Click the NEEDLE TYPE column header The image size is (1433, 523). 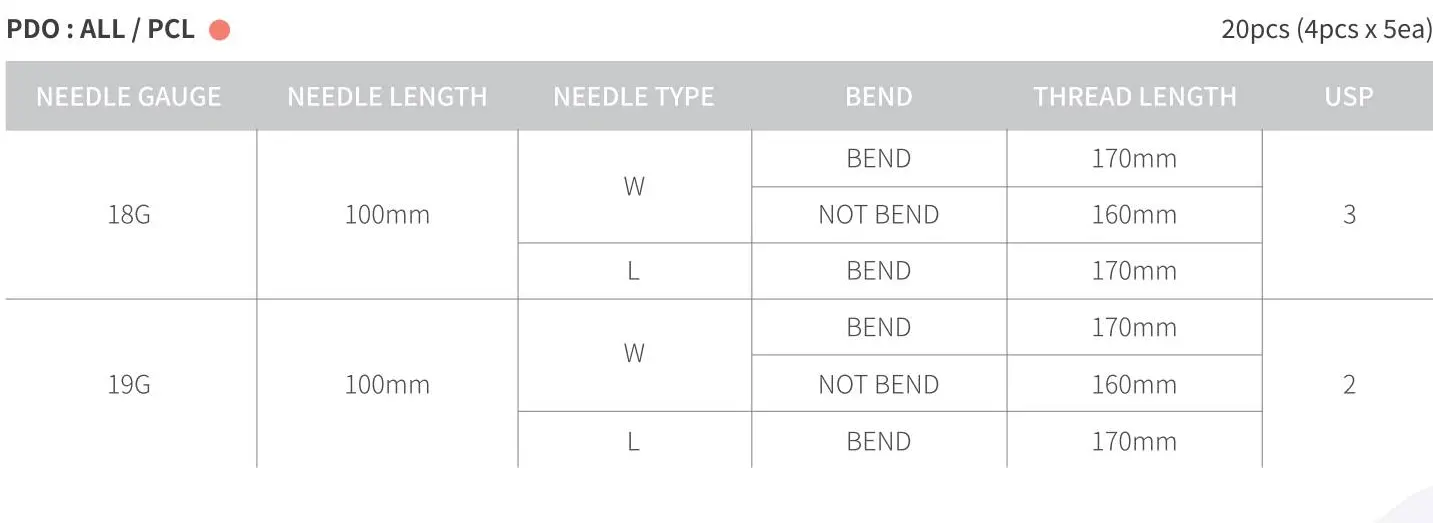pyautogui.click(x=634, y=97)
